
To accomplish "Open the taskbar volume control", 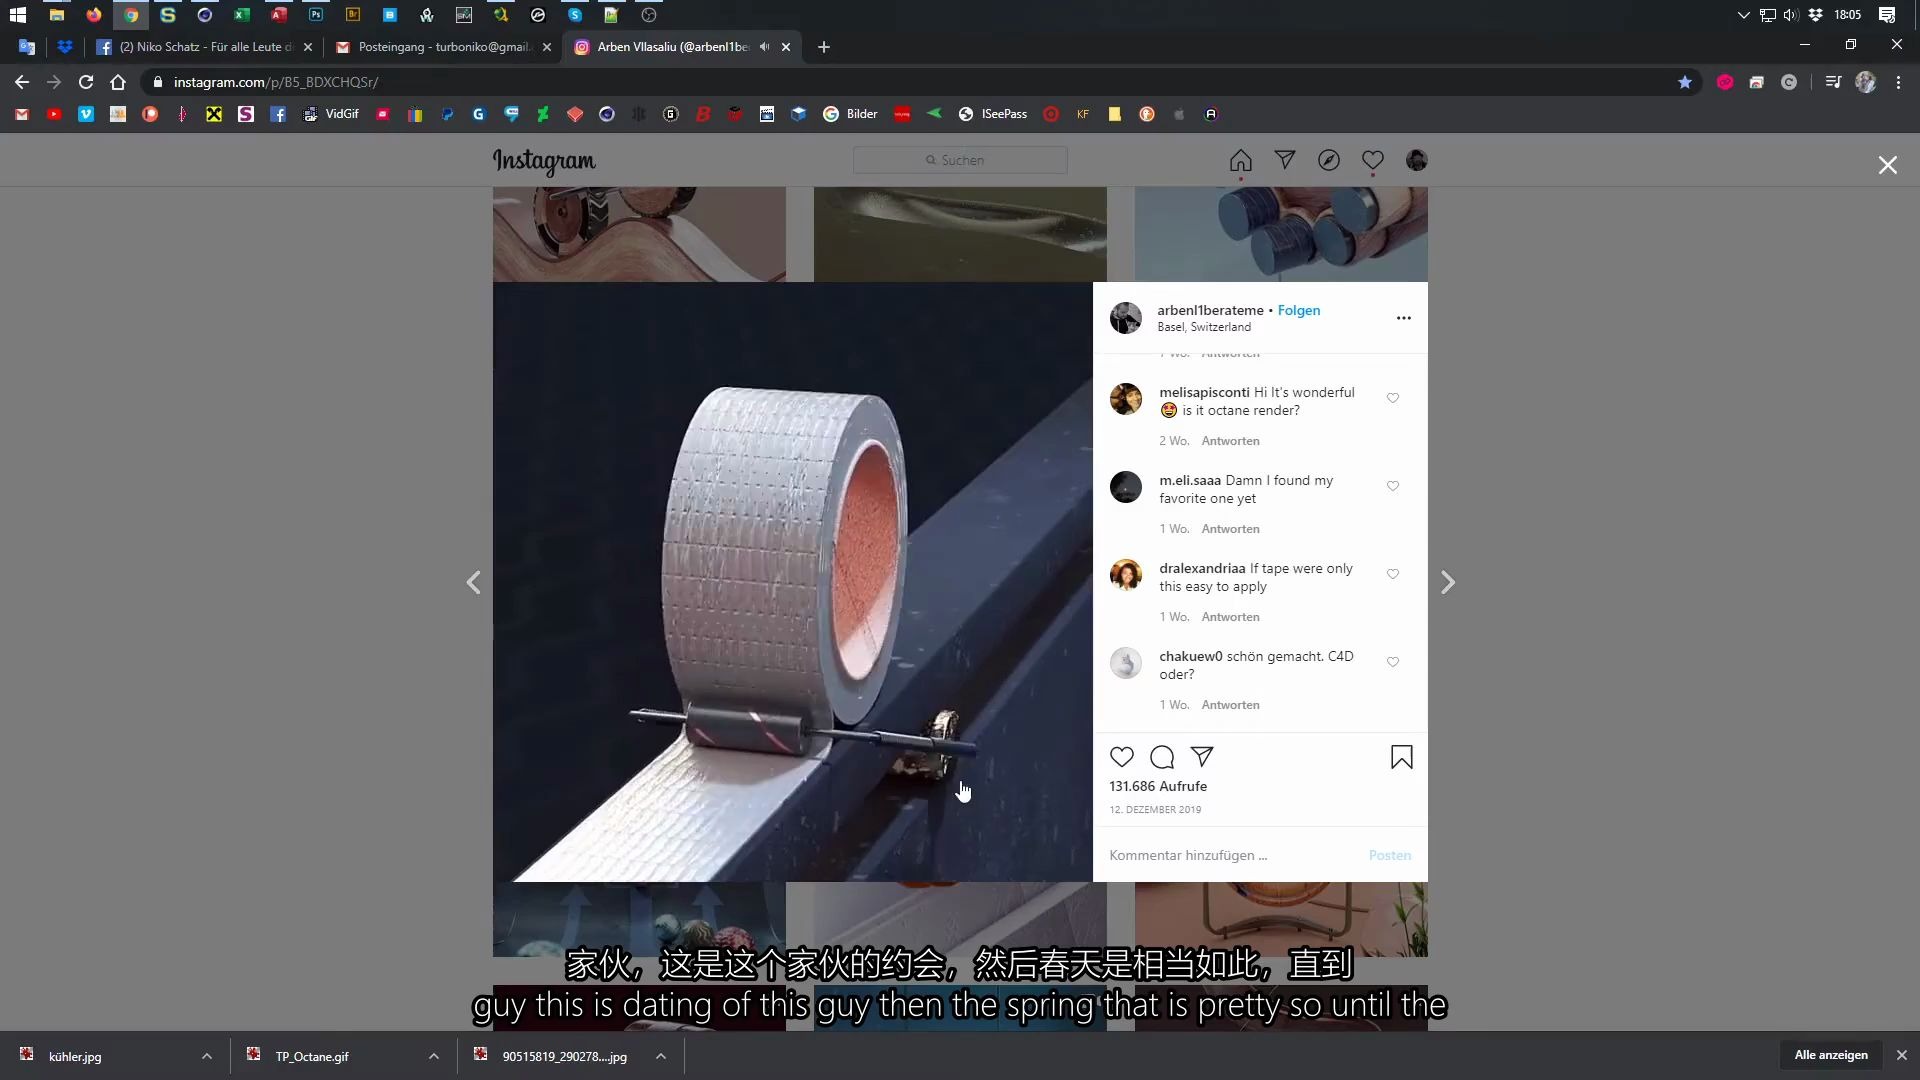I will [1789, 15].
